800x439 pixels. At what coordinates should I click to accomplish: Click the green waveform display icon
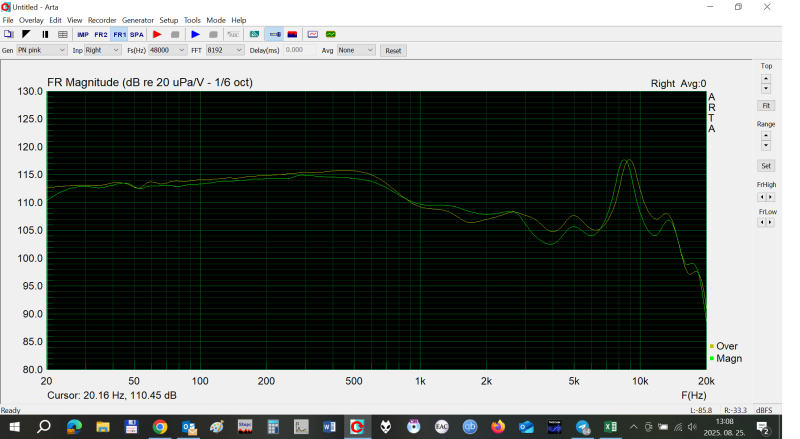(331, 34)
